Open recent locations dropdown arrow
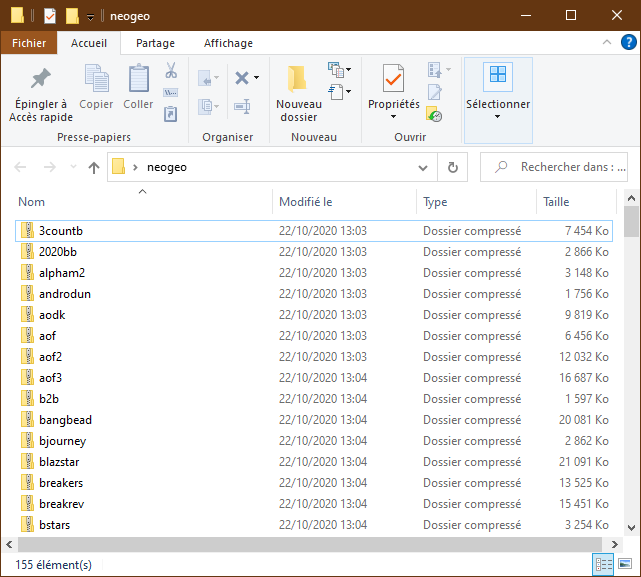The height and width of the screenshot is (577, 641). [x=73, y=167]
